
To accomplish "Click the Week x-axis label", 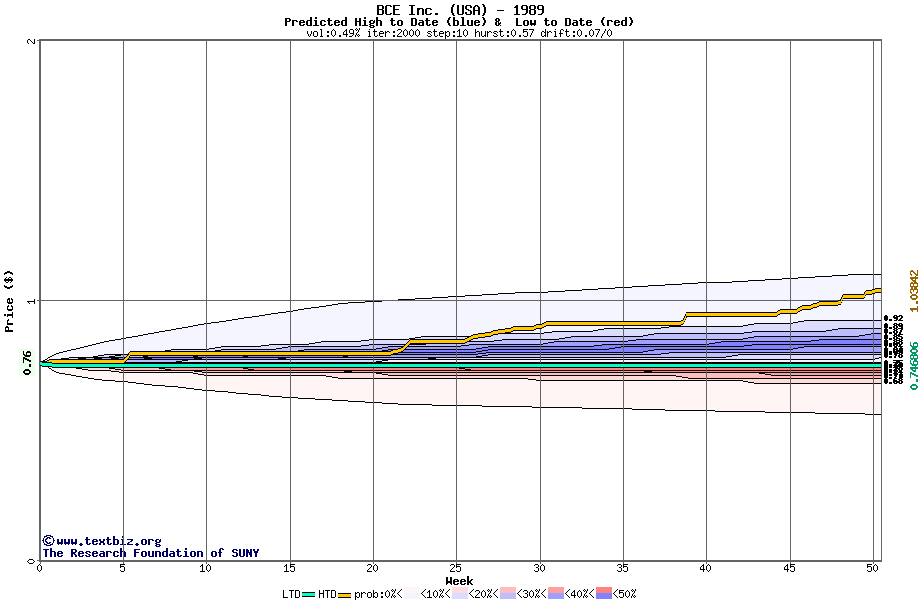I will point(459,581).
